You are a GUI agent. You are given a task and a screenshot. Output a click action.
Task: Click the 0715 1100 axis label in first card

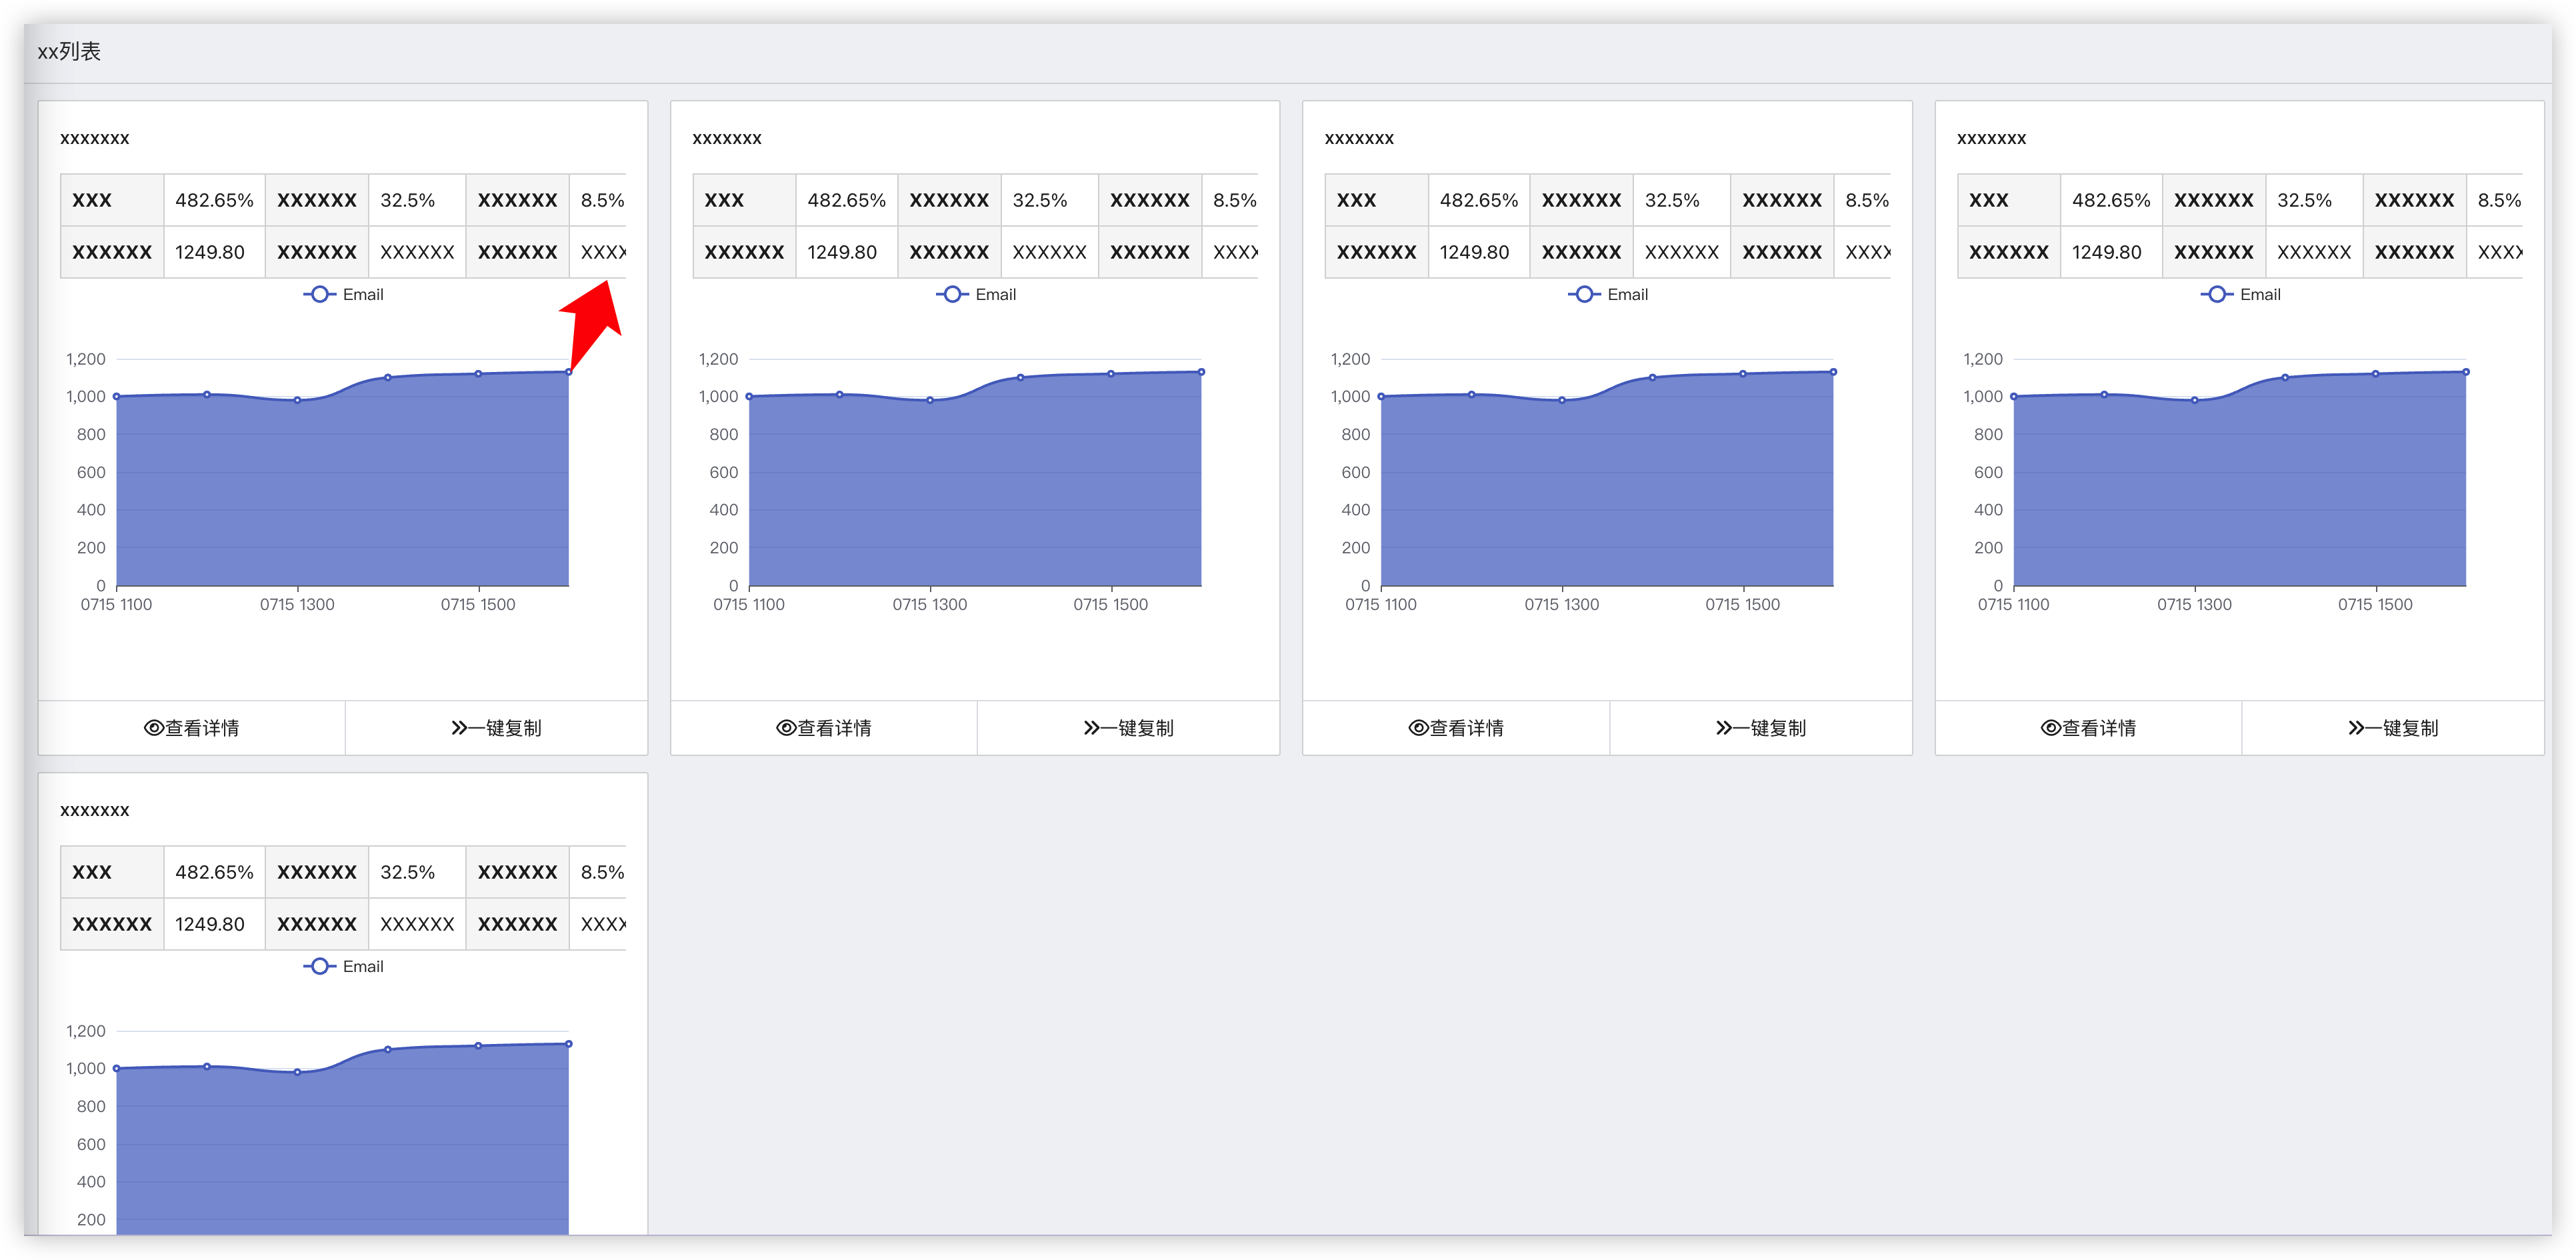pos(116,604)
